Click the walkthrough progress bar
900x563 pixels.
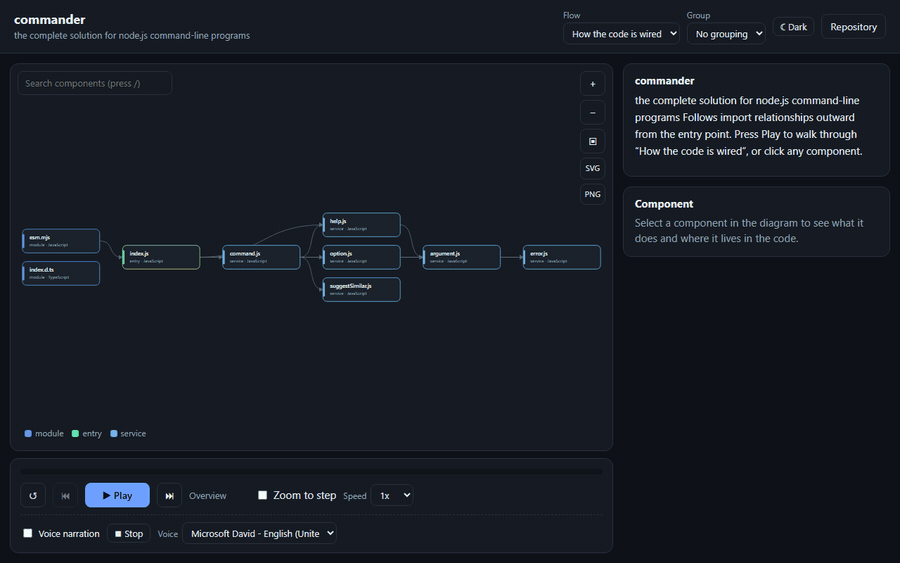312,471
